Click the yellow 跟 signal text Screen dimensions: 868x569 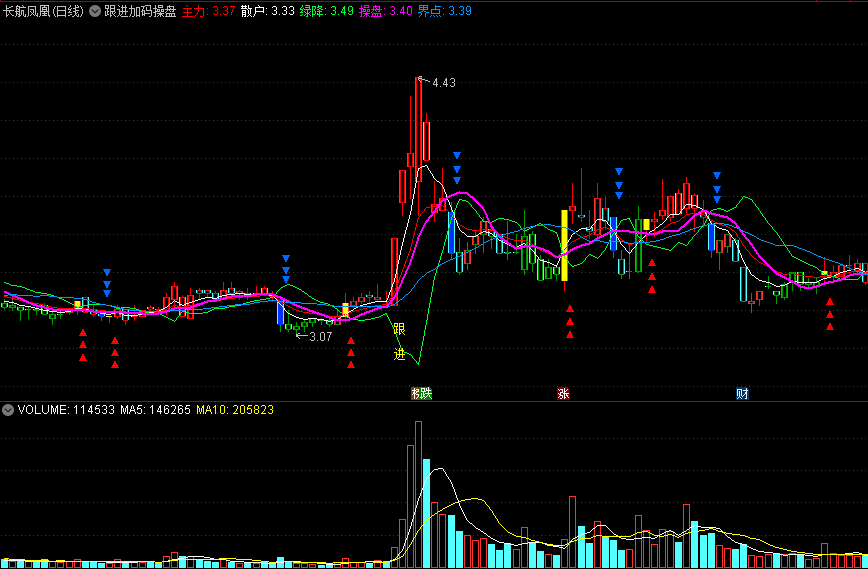click(399, 329)
